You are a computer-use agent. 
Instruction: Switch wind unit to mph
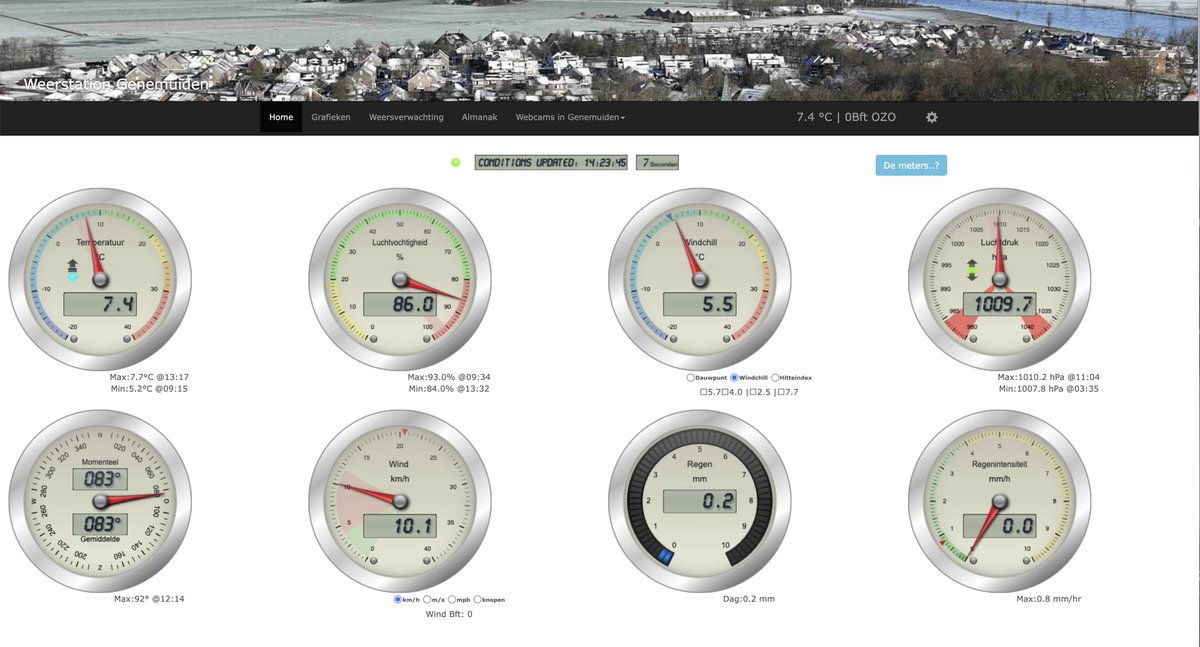click(x=452, y=599)
